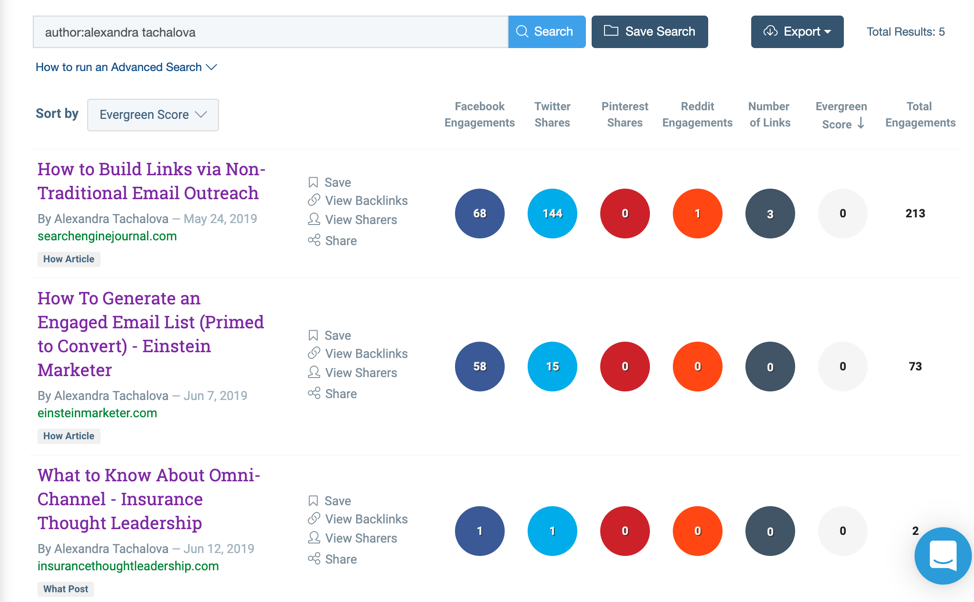Sort by Twitter Shares column header
The width and height of the screenshot is (974, 602).
(x=552, y=115)
